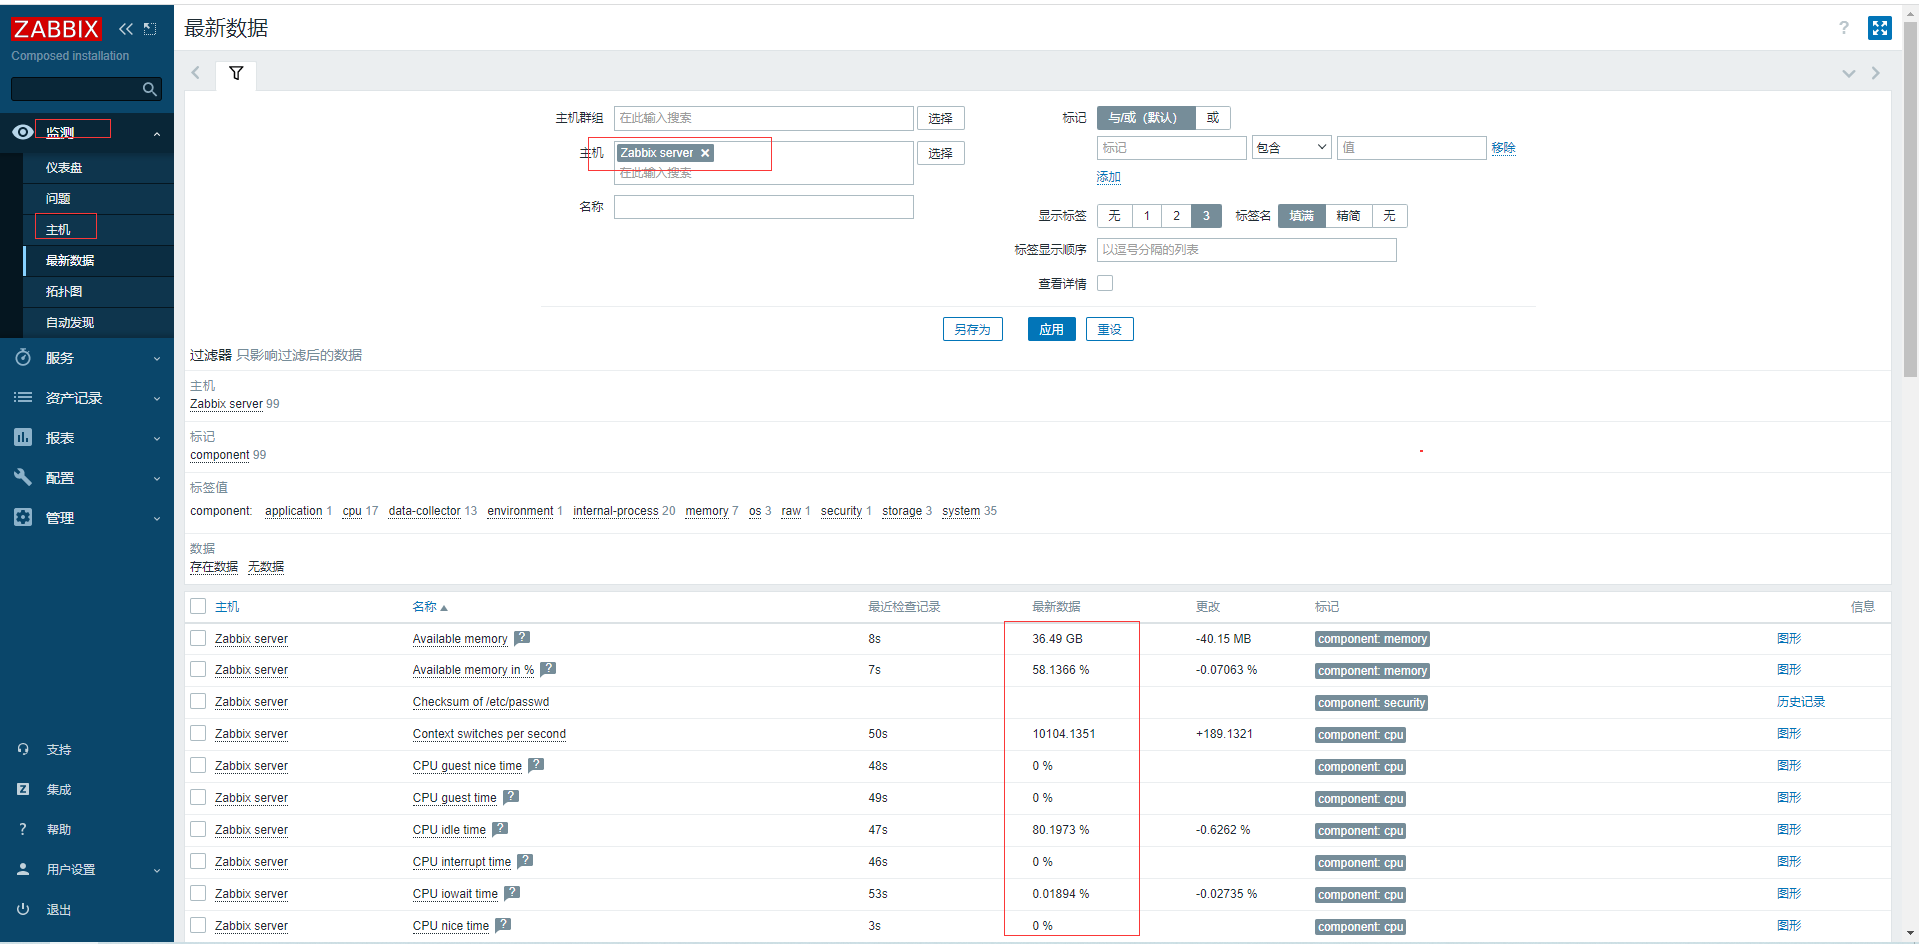Screen dimensions: 1919x944
Task: Click the 重设 button
Action: click(x=1109, y=329)
